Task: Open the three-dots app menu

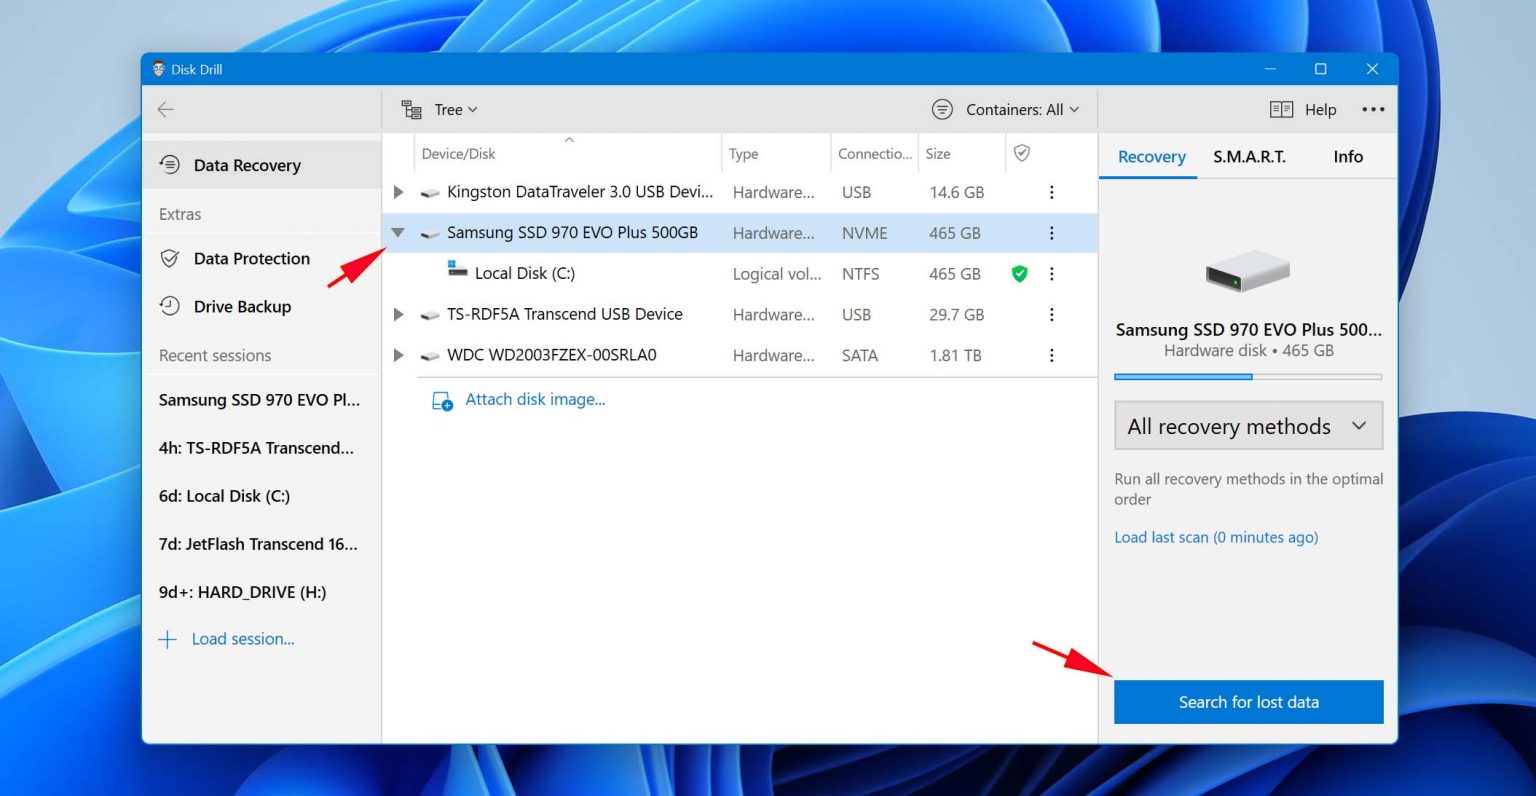Action: click(1373, 109)
